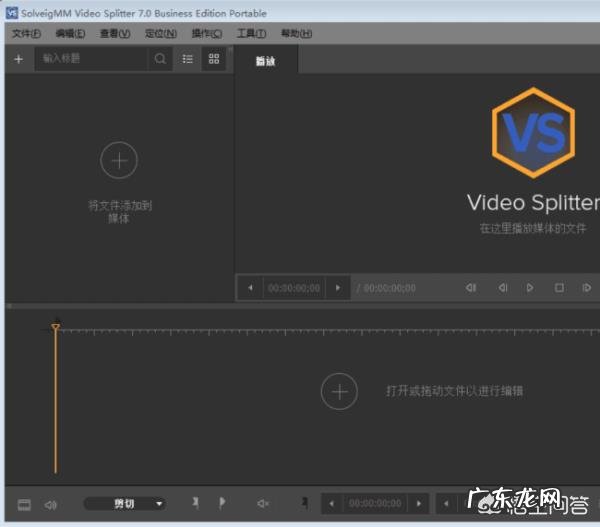The width and height of the screenshot is (600, 527).
Task: Focus the 输入标题 search field
Action: (91, 59)
